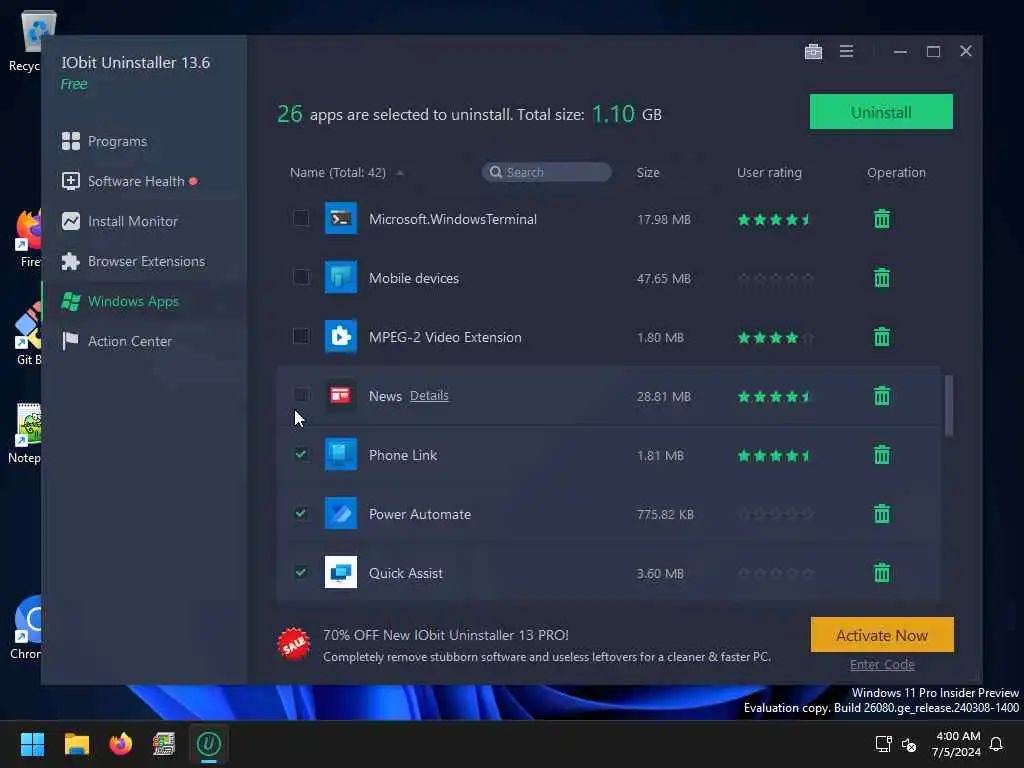Click the trash icon for Microsoft.WindowsTerminal

click(882, 219)
